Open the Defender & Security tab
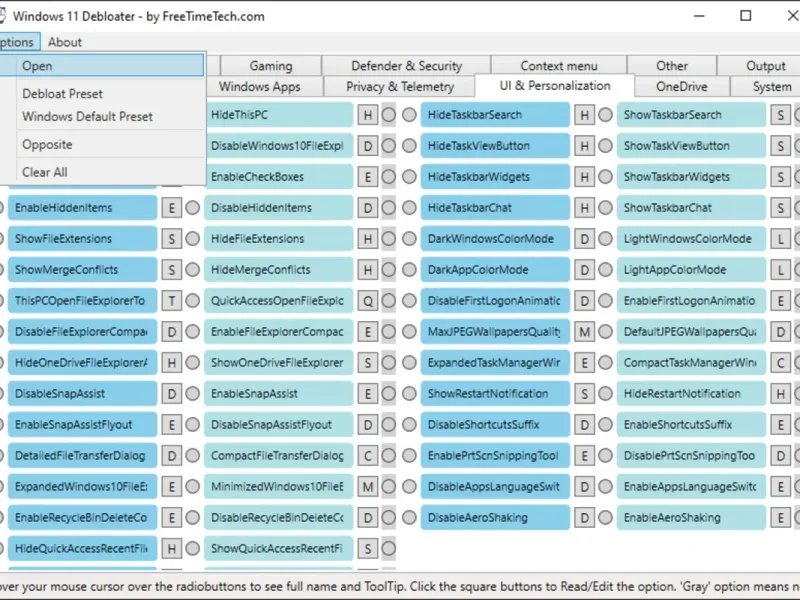The image size is (800, 600). (x=406, y=66)
